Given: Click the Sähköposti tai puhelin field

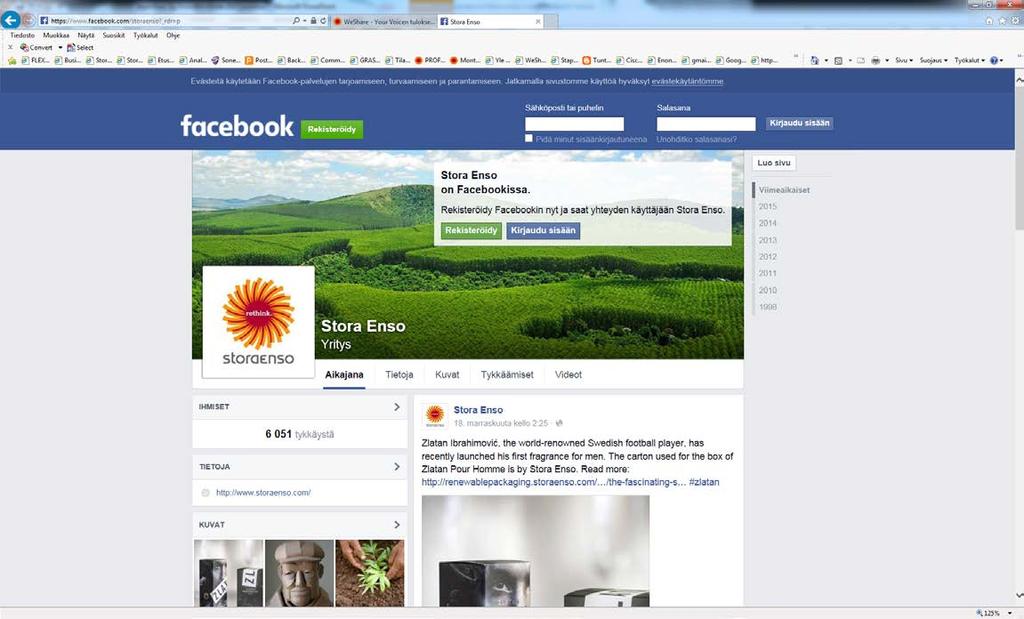Looking at the screenshot, I should click(x=575, y=124).
